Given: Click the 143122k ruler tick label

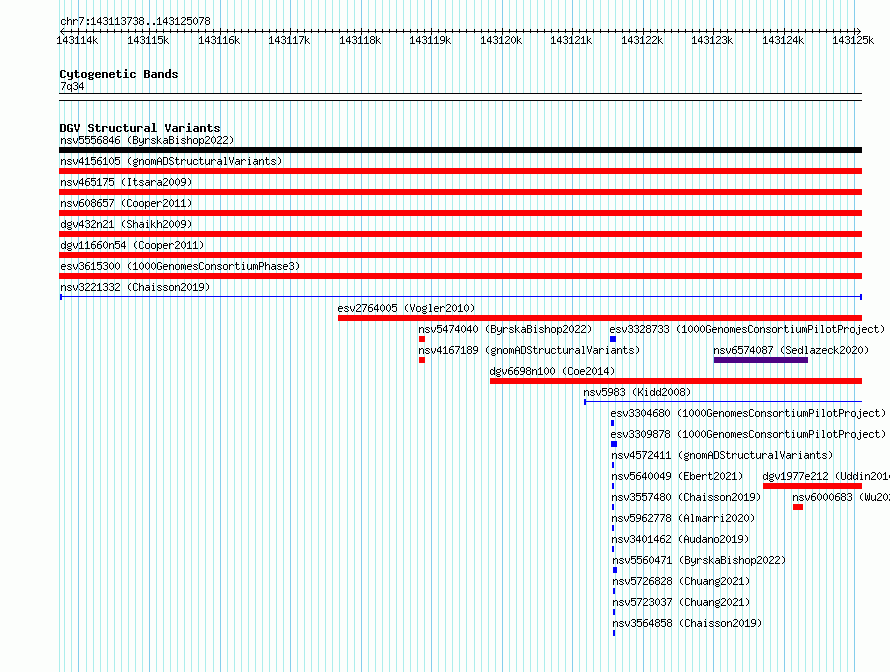Looking at the screenshot, I should pyautogui.click(x=642, y=40).
